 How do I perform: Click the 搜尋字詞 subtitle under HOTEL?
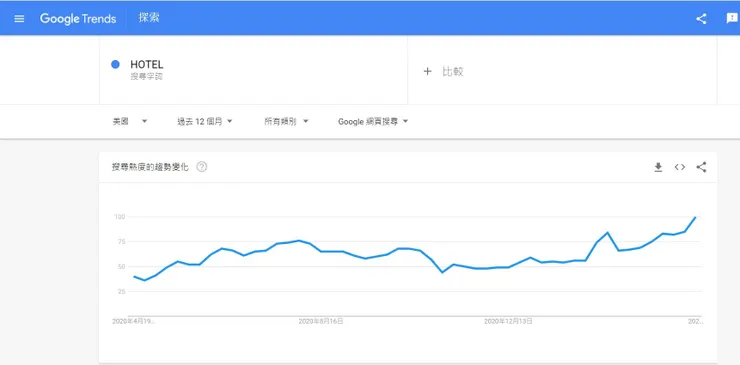click(x=147, y=76)
